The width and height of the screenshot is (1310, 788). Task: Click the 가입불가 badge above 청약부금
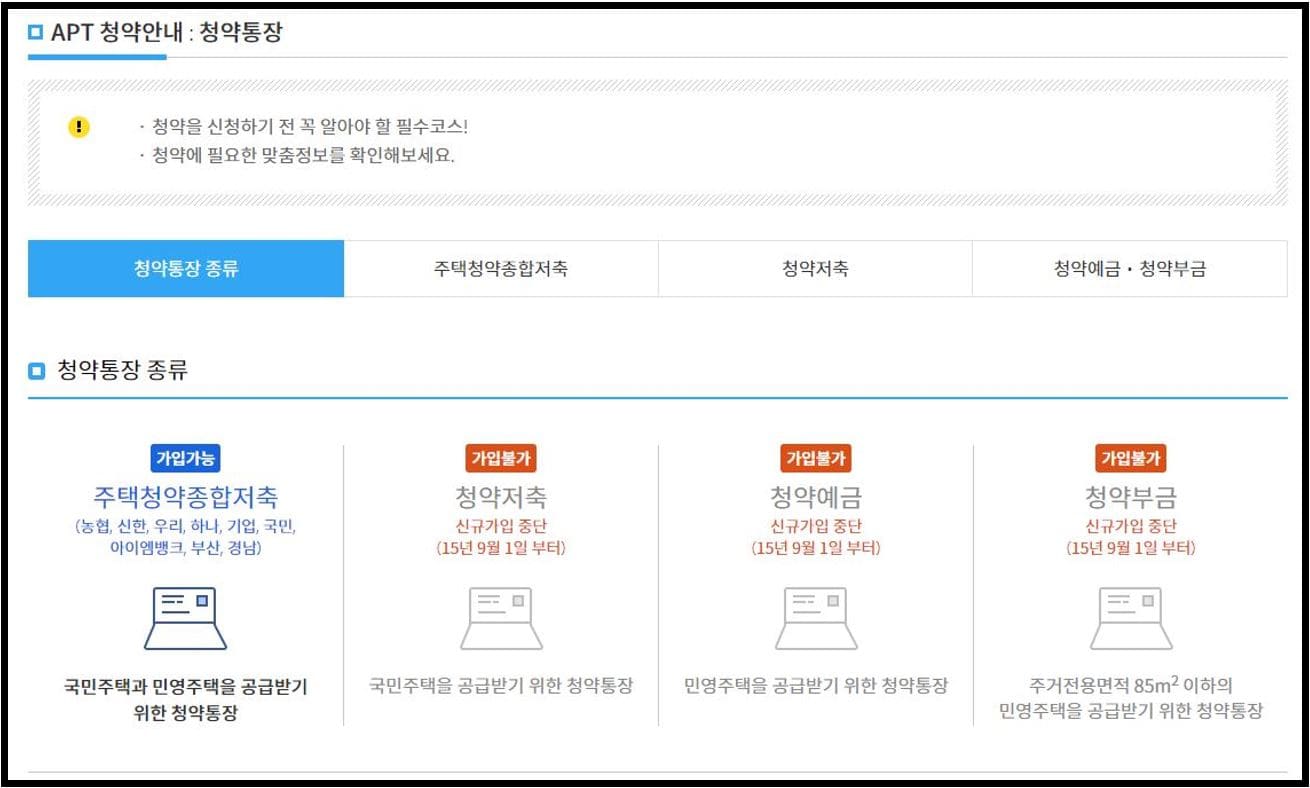coord(1131,458)
